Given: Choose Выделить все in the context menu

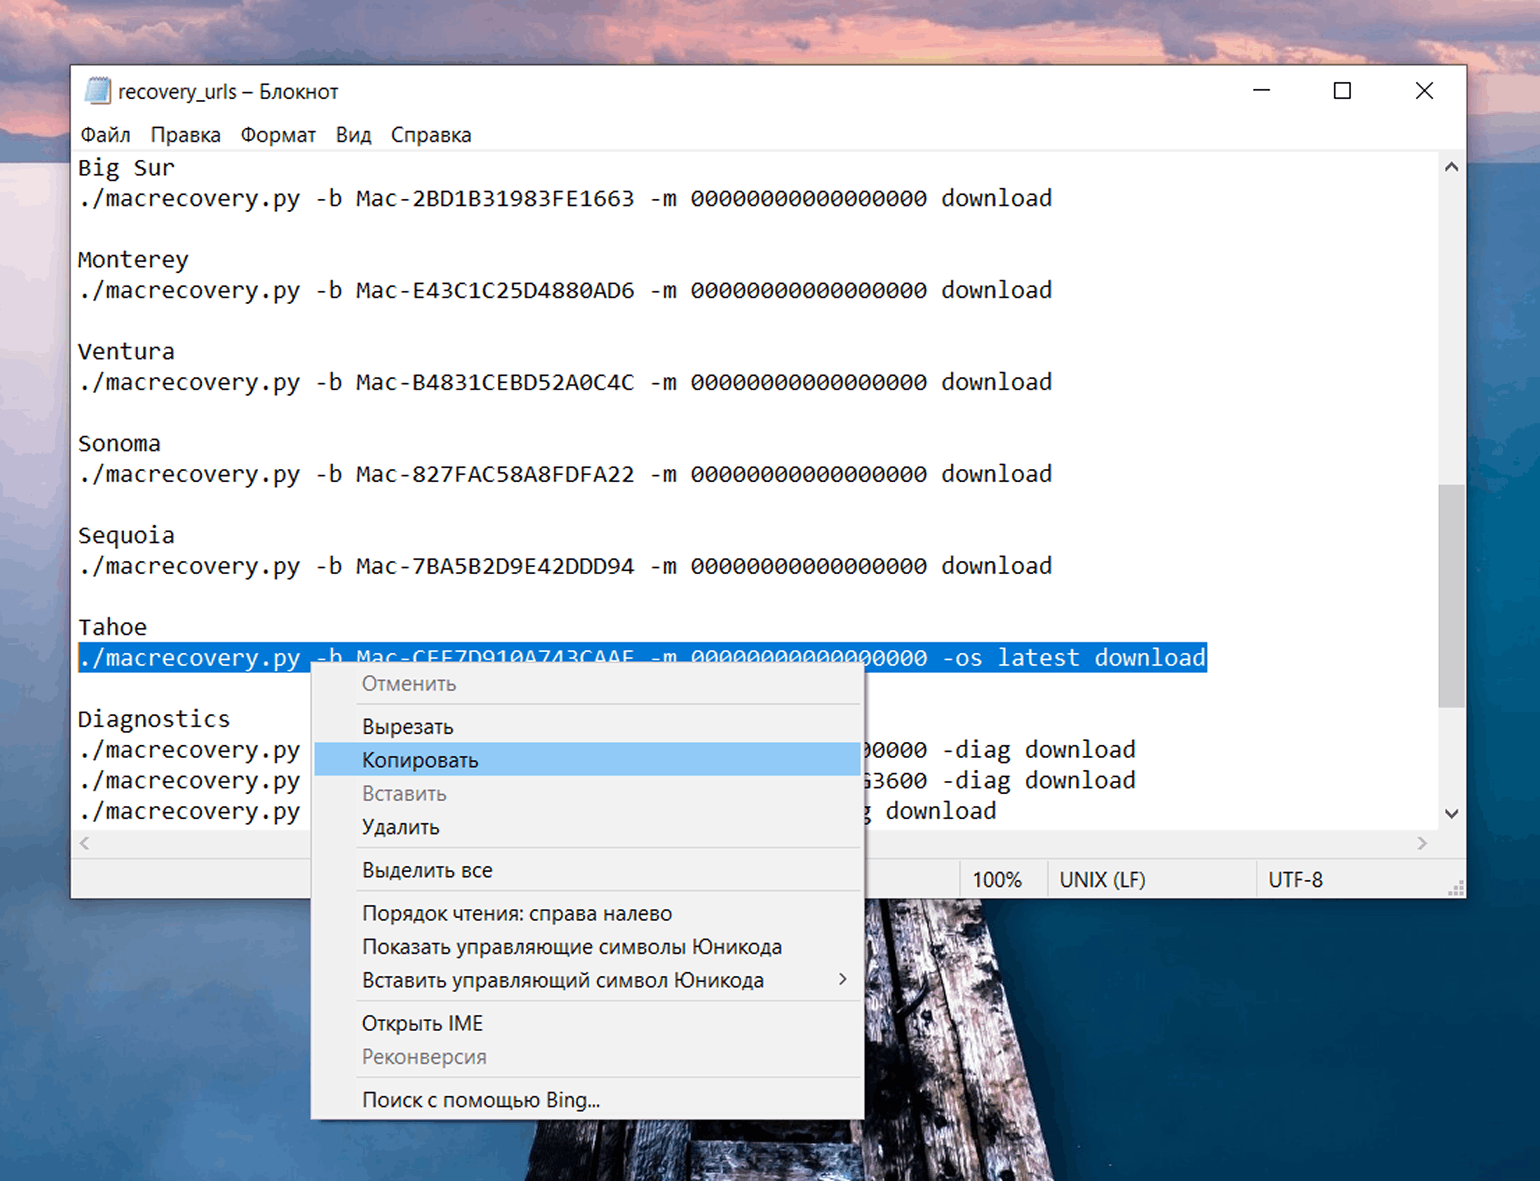Looking at the screenshot, I should 587,870.
